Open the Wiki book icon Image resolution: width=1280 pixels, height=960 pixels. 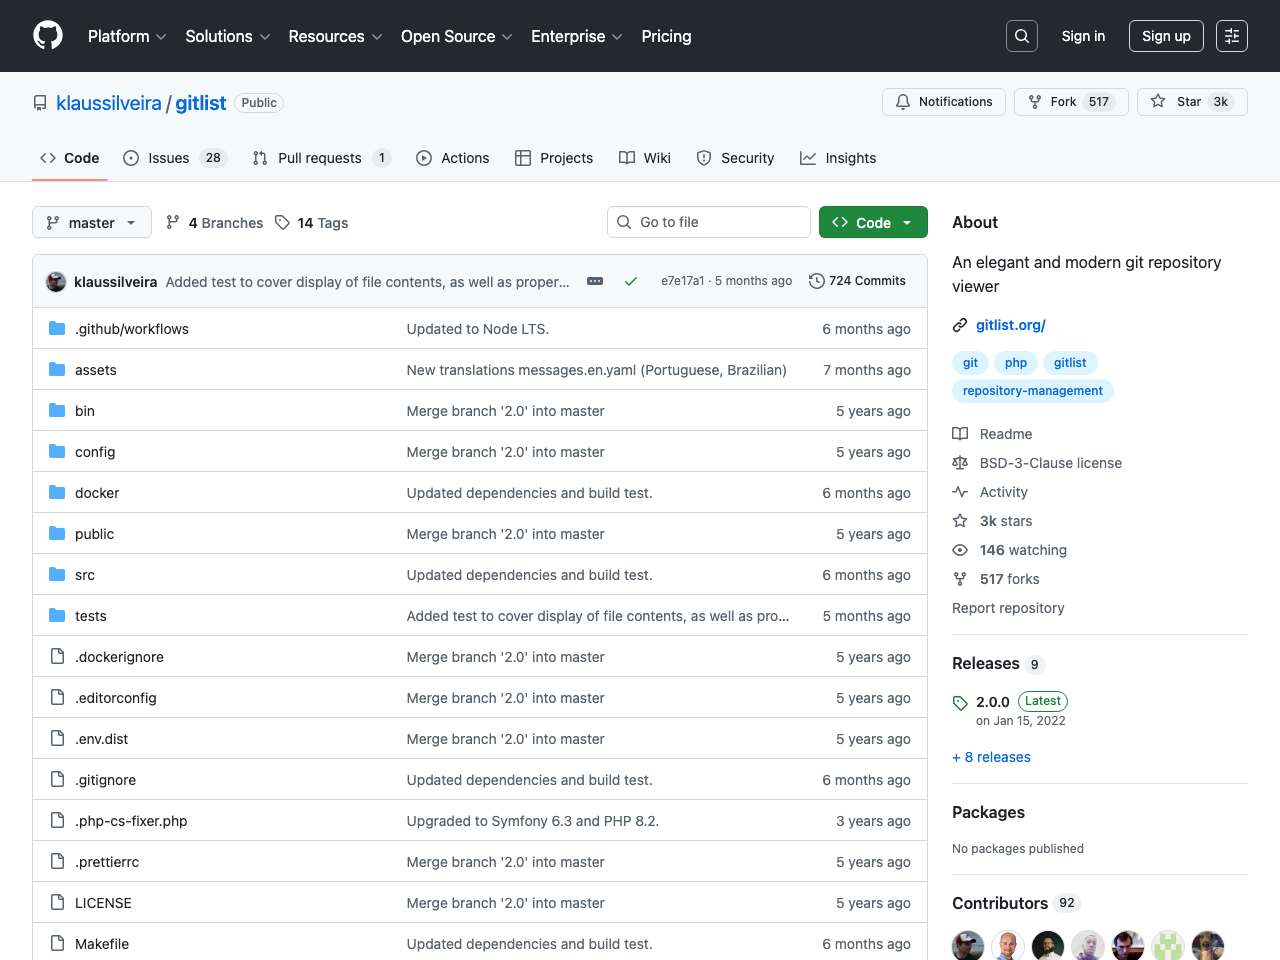click(x=628, y=158)
